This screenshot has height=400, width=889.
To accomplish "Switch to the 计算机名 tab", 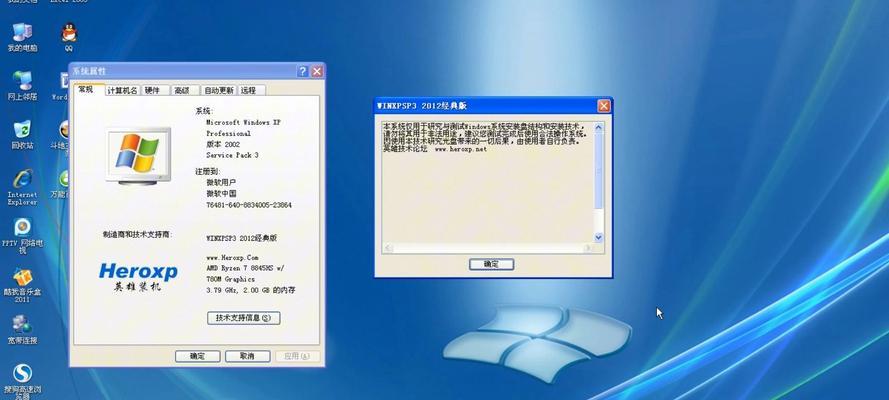I will pyautogui.click(x=122, y=90).
